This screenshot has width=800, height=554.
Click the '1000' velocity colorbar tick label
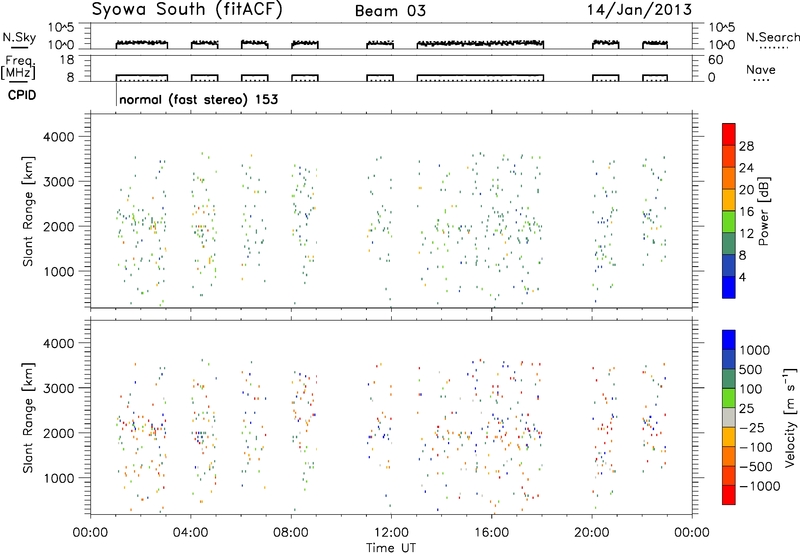tap(755, 350)
